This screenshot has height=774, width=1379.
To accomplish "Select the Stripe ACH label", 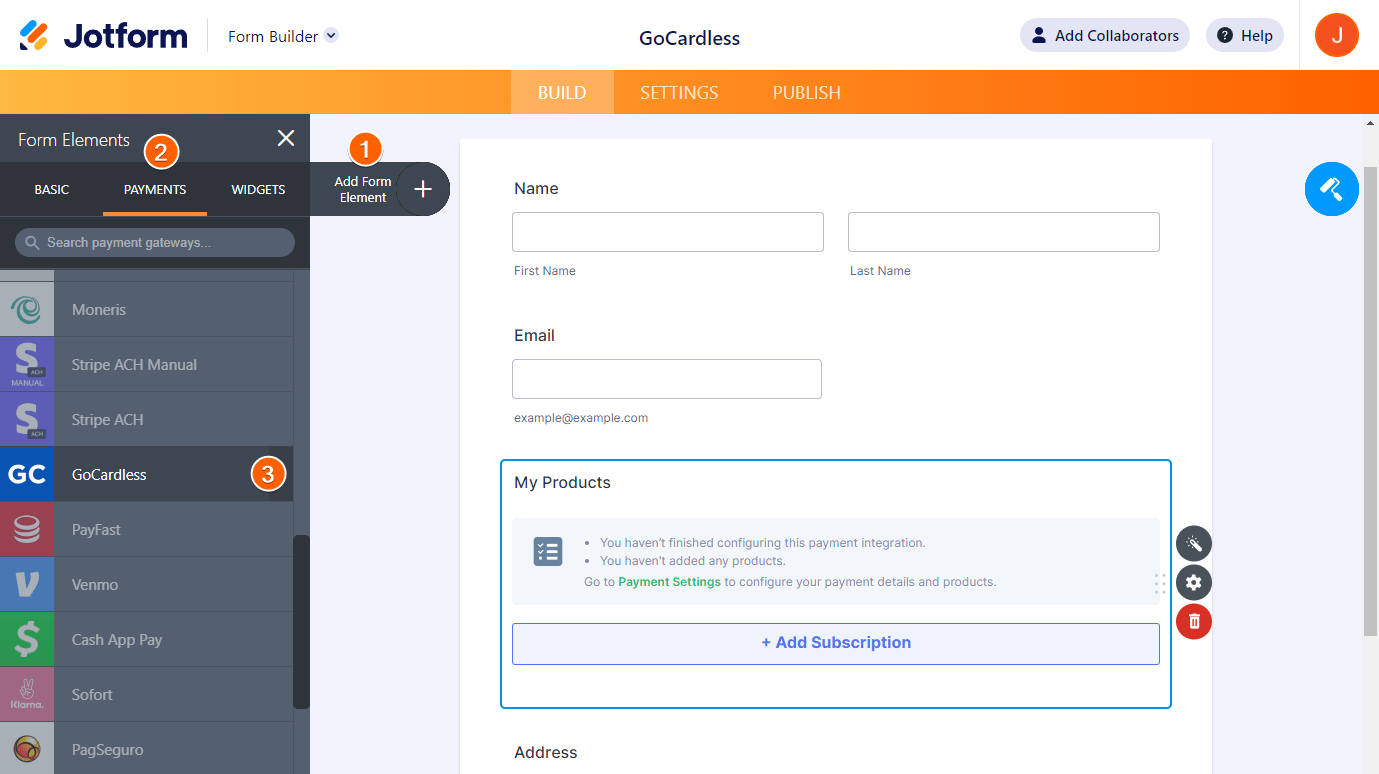I will pos(108,419).
